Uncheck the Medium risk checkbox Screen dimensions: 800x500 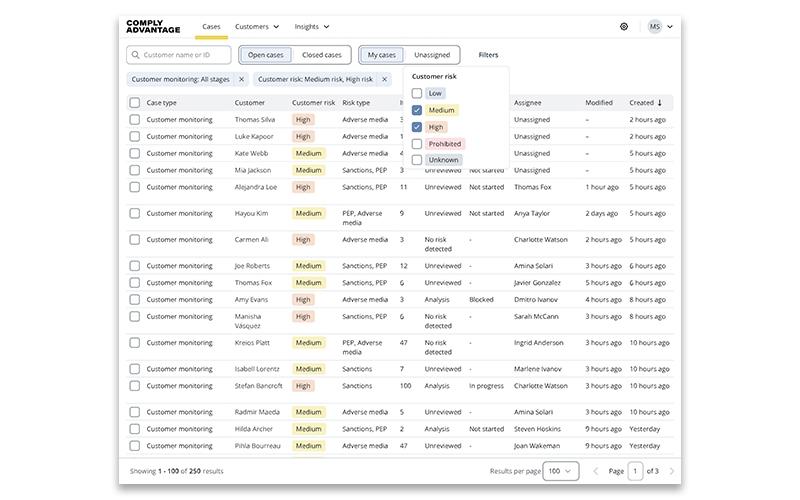(417, 110)
